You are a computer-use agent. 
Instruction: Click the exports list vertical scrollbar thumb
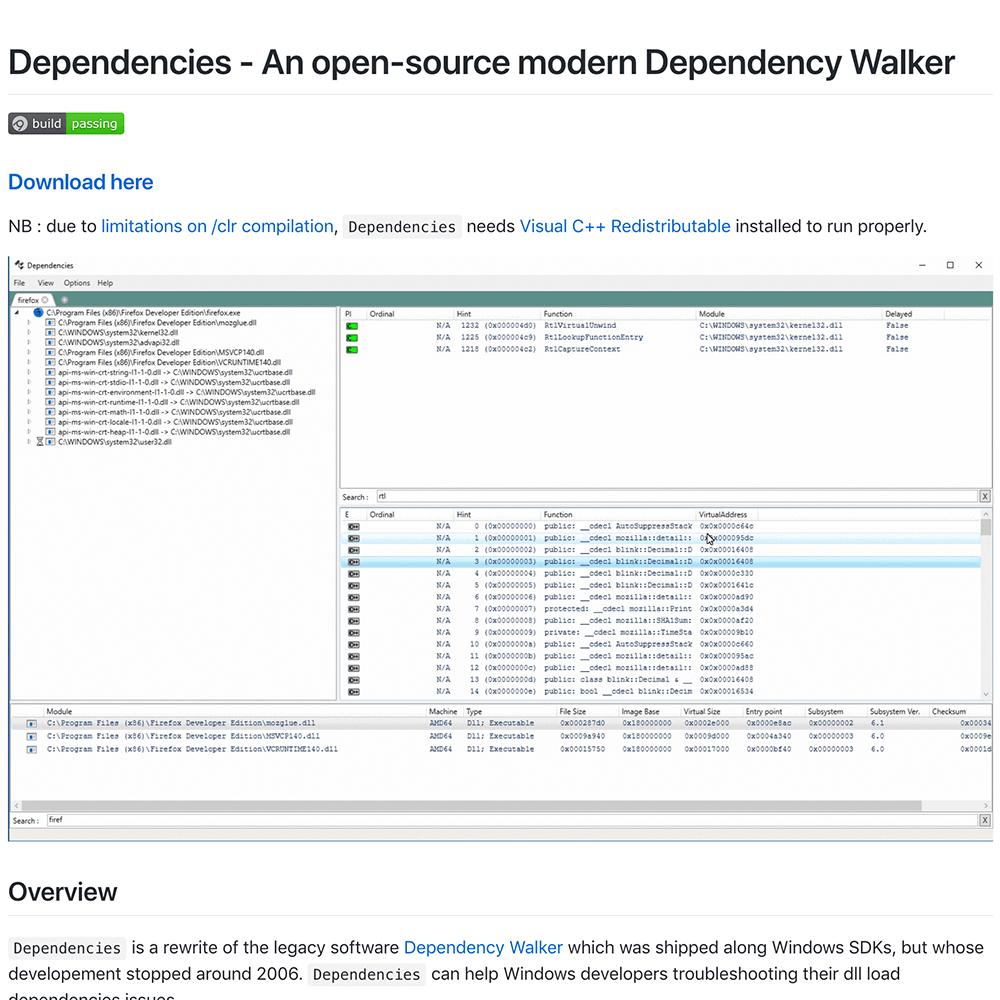pyautogui.click(x=986, y=527)
